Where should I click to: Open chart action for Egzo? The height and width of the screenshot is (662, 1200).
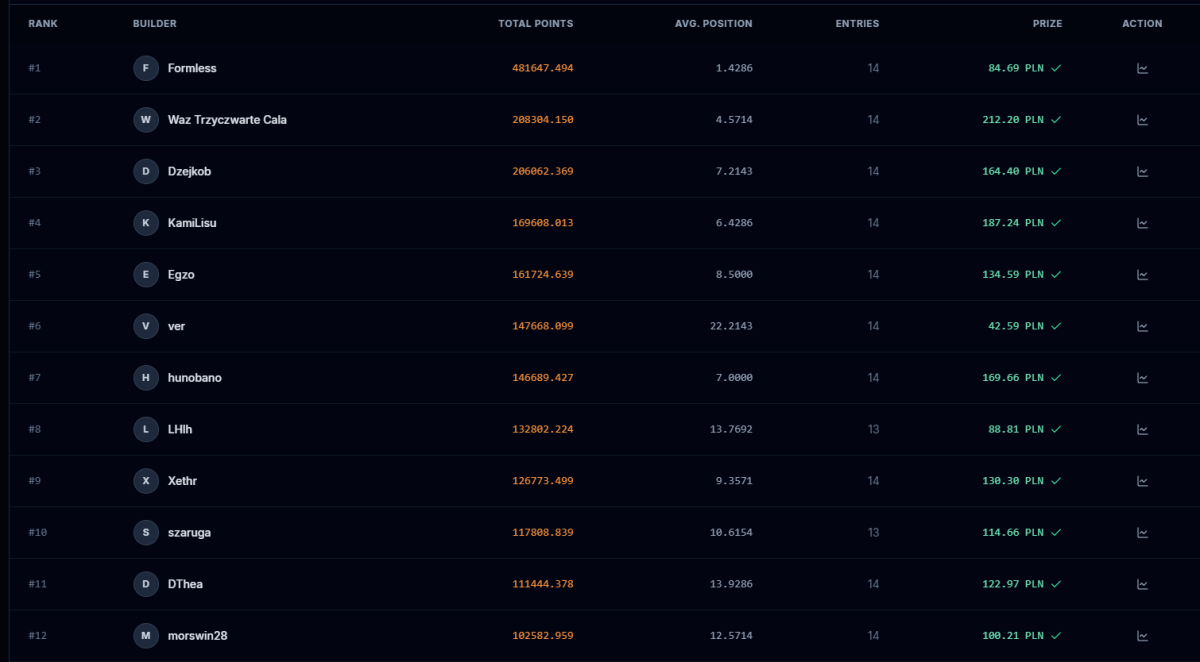click(x=1142, y=274)
